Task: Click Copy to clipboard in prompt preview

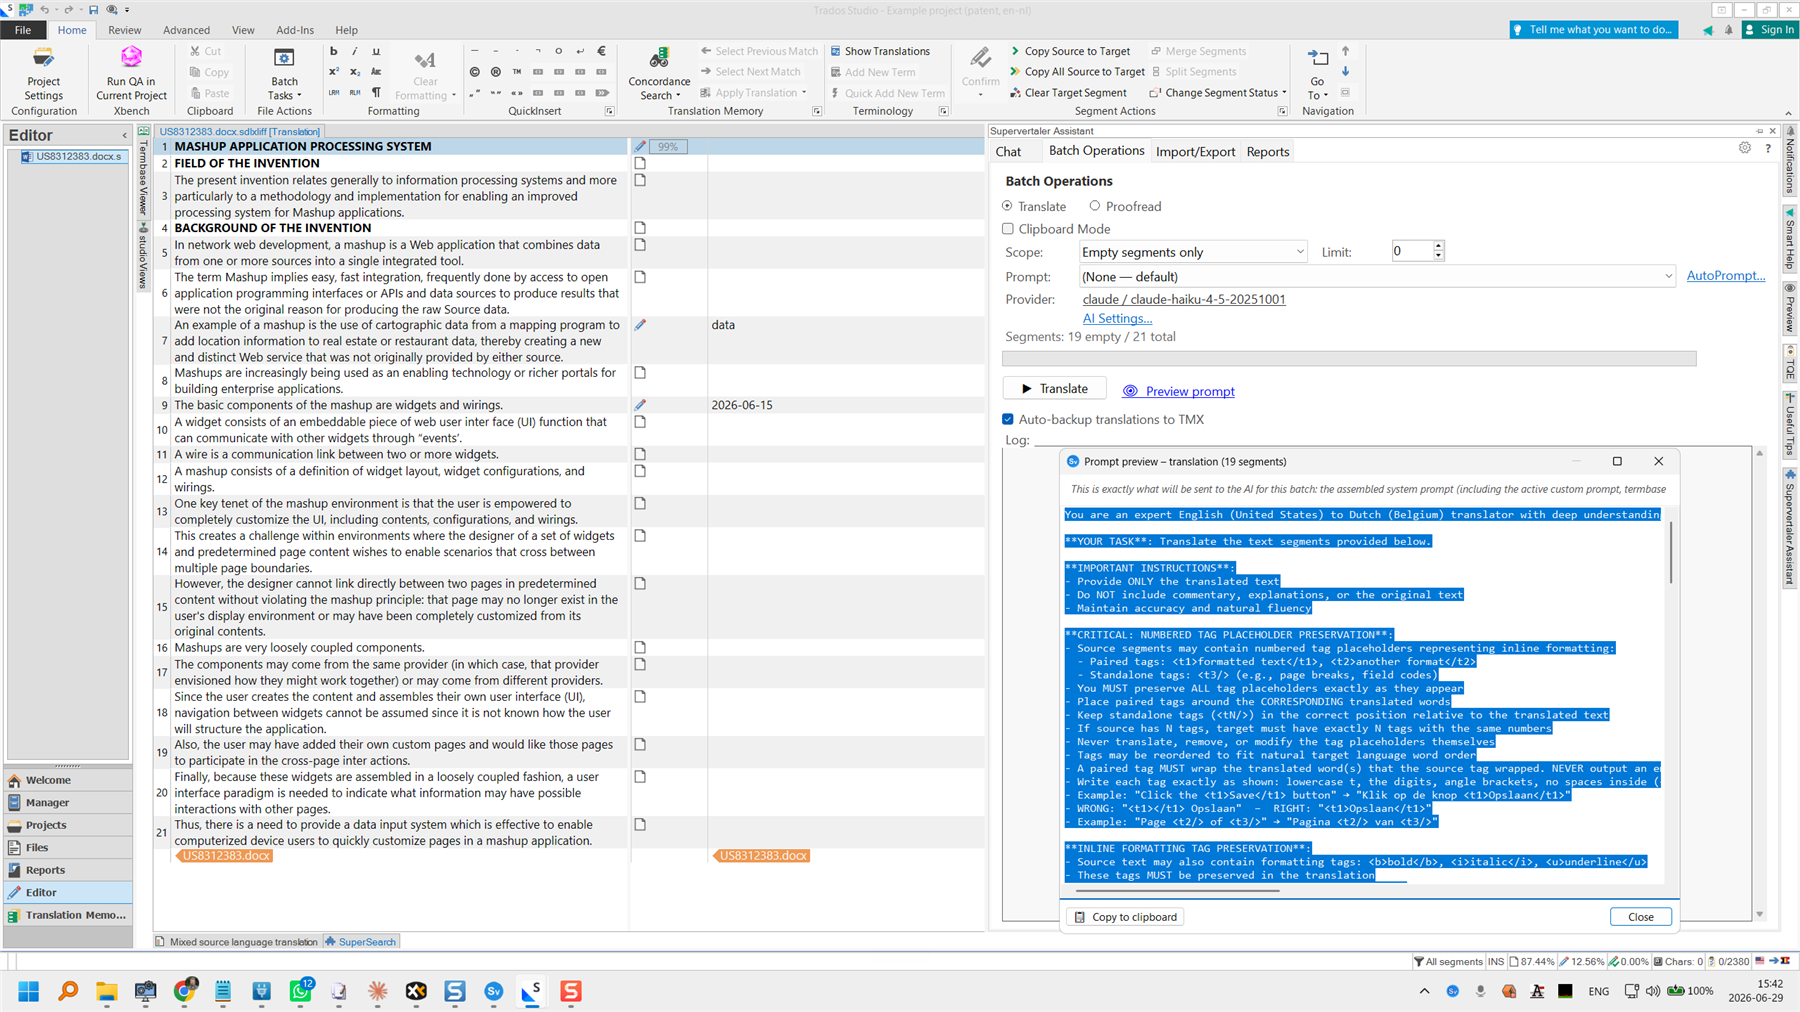Action: 1126,916
